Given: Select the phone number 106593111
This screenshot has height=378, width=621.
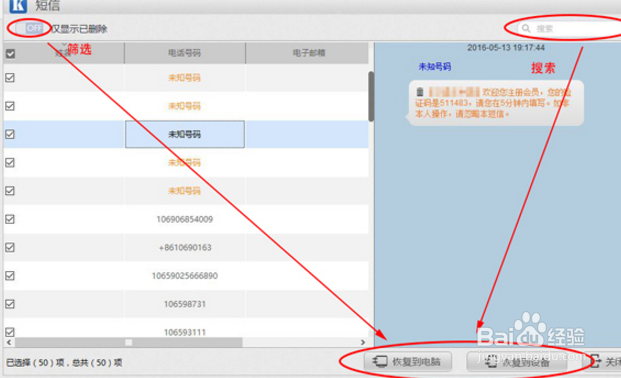Looking at the screenshot, I should [185, 332].
